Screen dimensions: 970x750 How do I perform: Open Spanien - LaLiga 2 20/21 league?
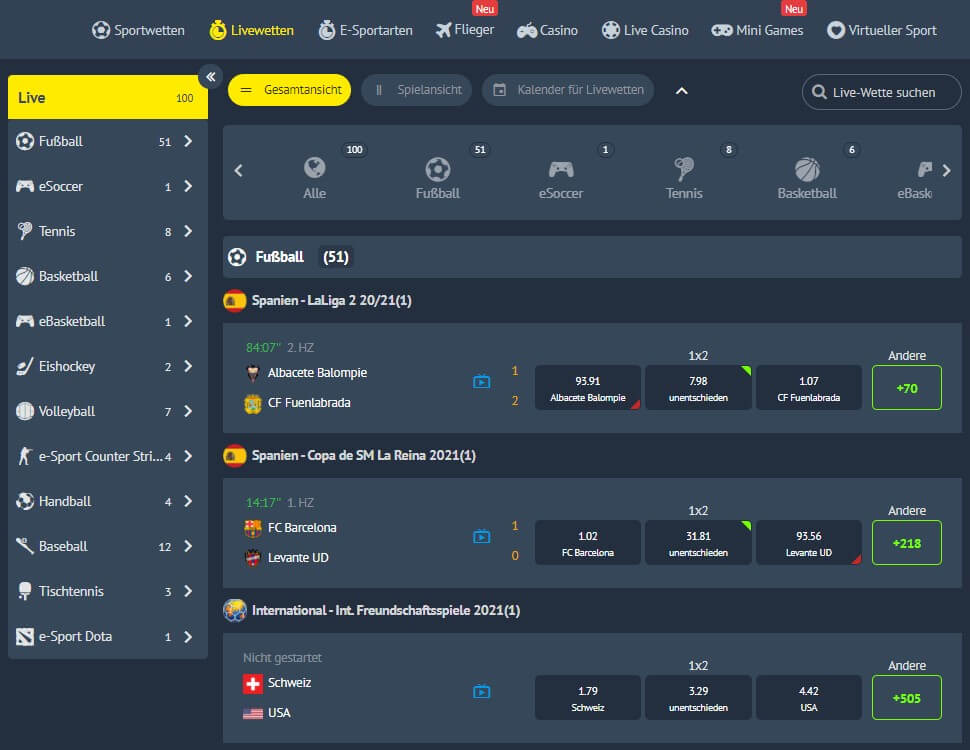point(332,301)
